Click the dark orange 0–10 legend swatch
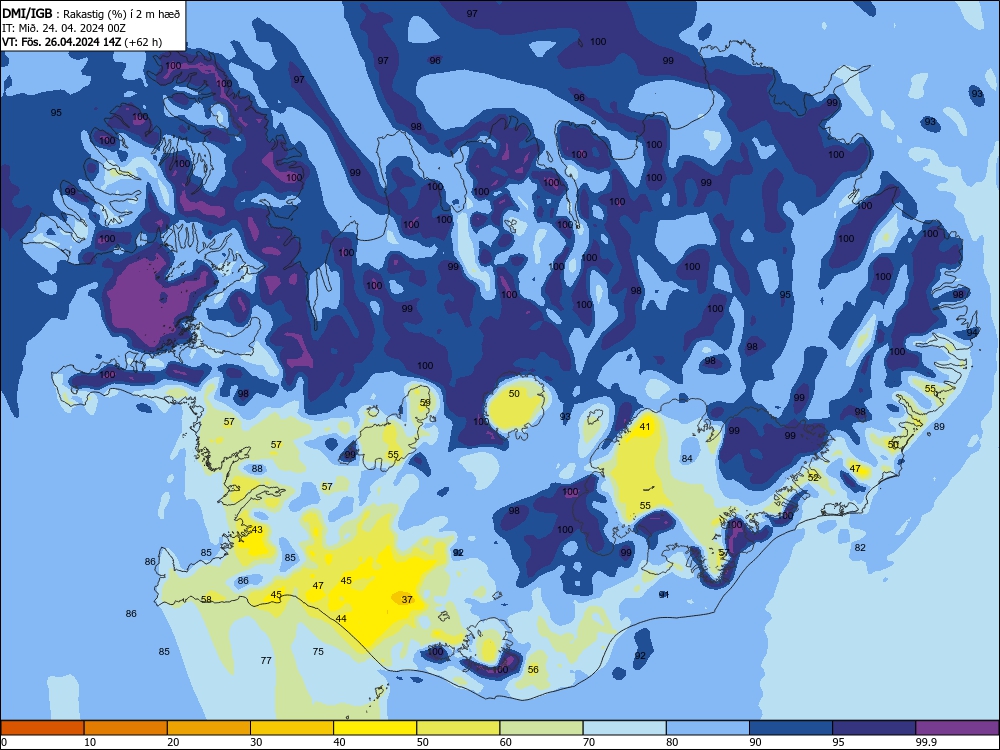 42,728
